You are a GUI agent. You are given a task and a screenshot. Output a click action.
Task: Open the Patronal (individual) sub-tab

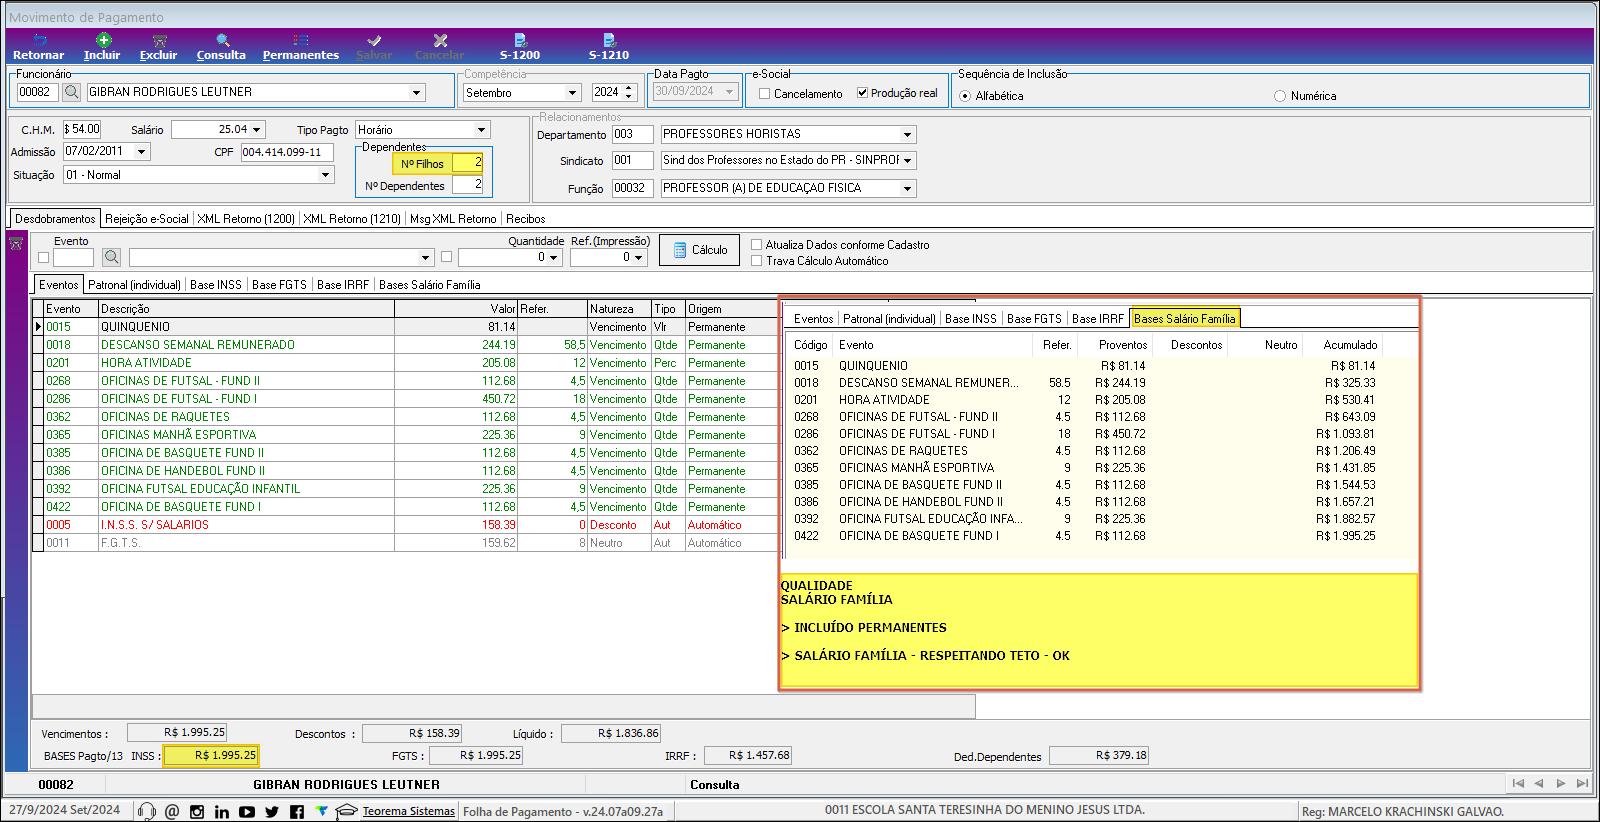pos(135,285)
